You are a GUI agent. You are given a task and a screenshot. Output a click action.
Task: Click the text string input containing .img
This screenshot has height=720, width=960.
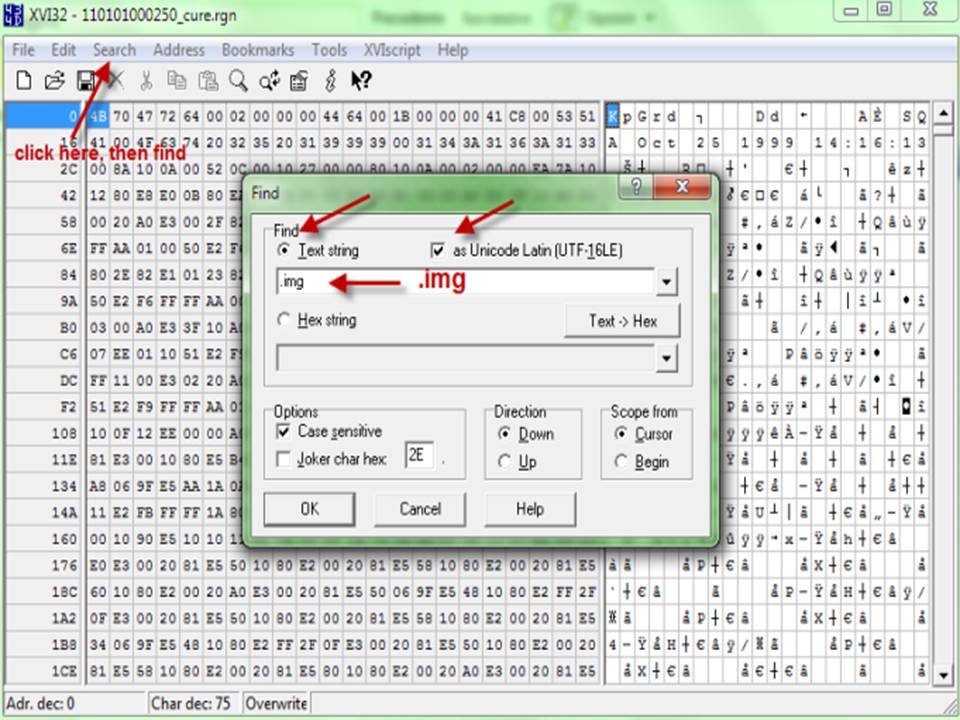click(466, 282)
